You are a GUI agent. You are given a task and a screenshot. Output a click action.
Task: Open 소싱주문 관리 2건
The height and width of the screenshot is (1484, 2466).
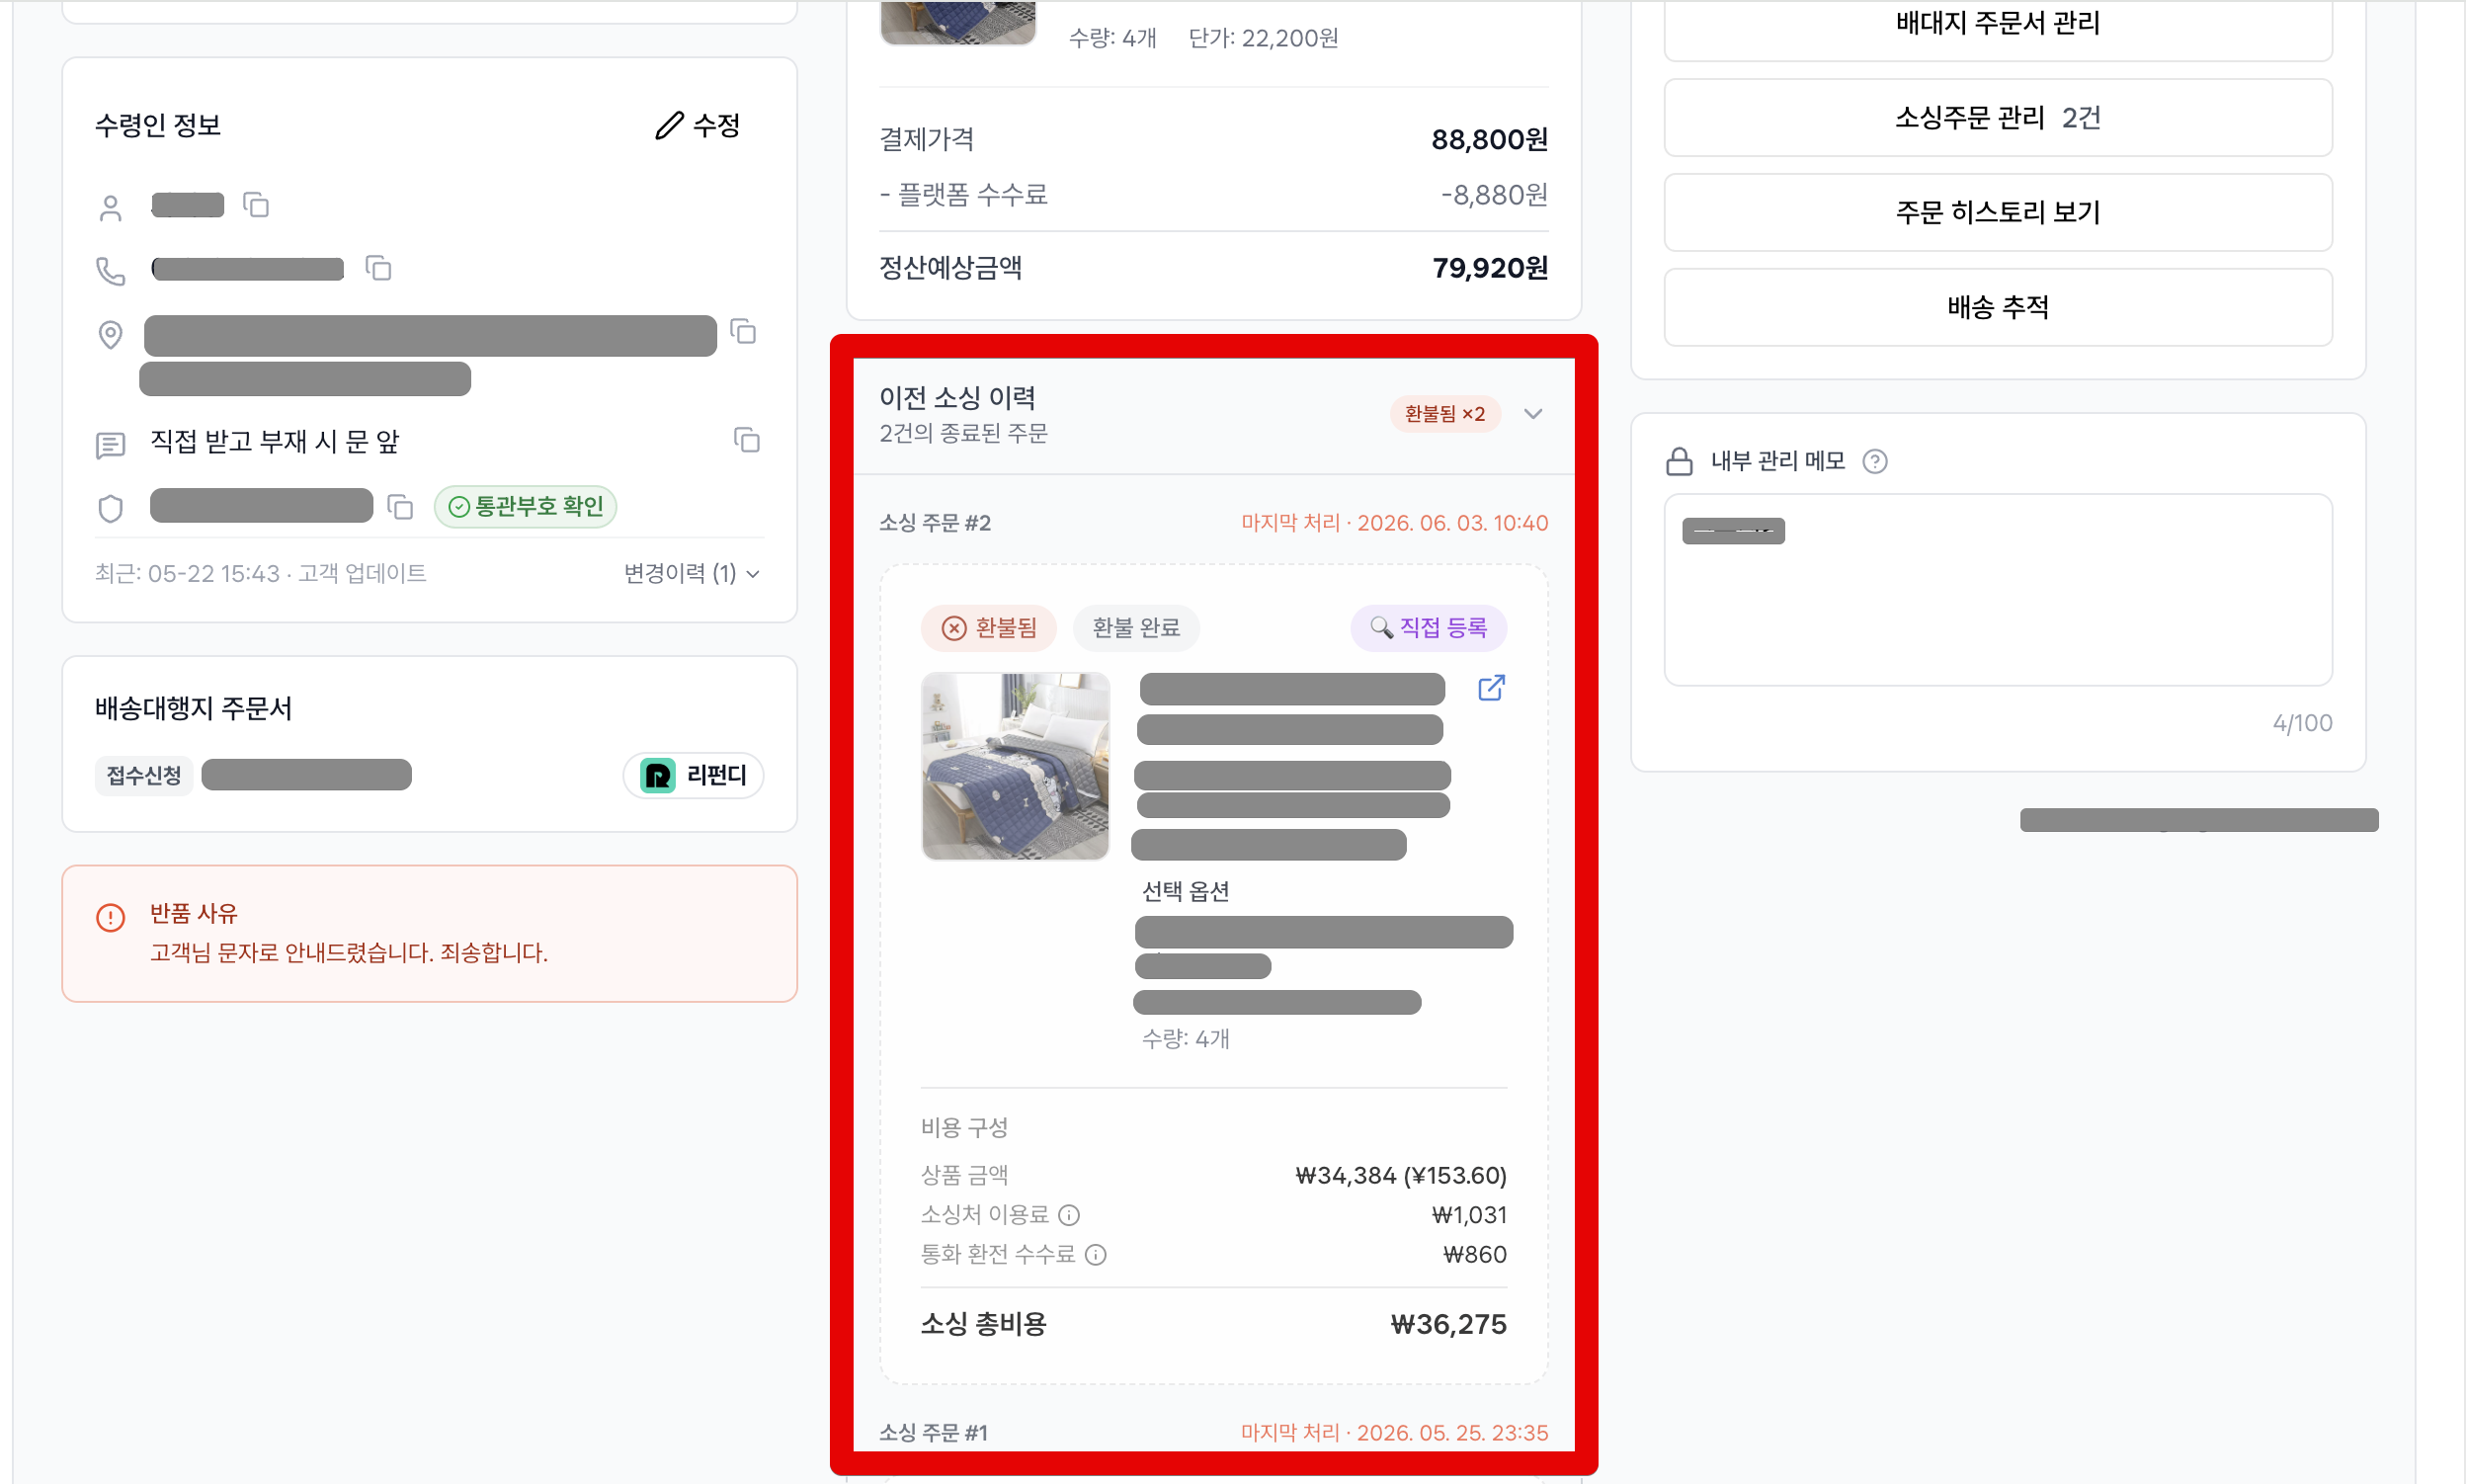1997,118
